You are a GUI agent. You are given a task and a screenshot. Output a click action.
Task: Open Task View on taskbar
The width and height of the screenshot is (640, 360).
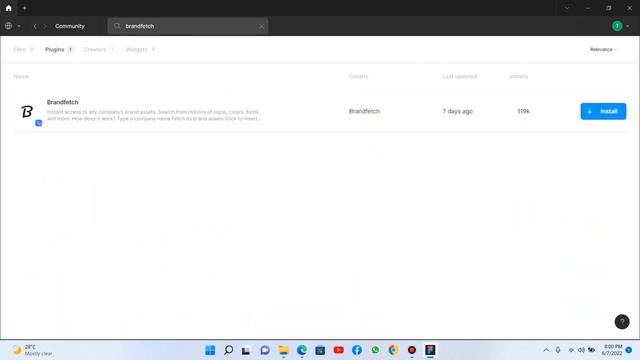pos(246,350)
